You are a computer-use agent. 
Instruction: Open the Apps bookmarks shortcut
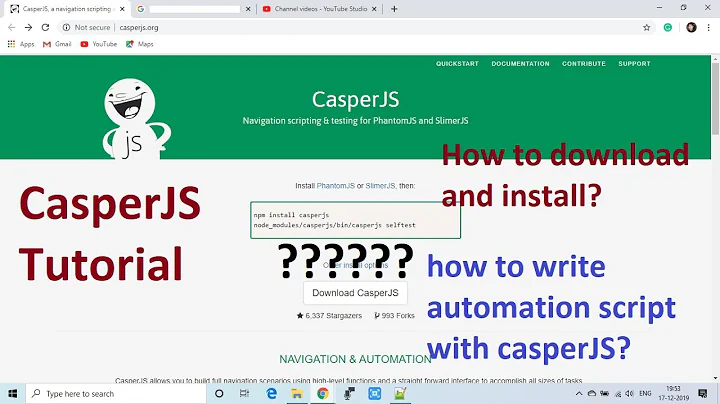pos(21,44)
